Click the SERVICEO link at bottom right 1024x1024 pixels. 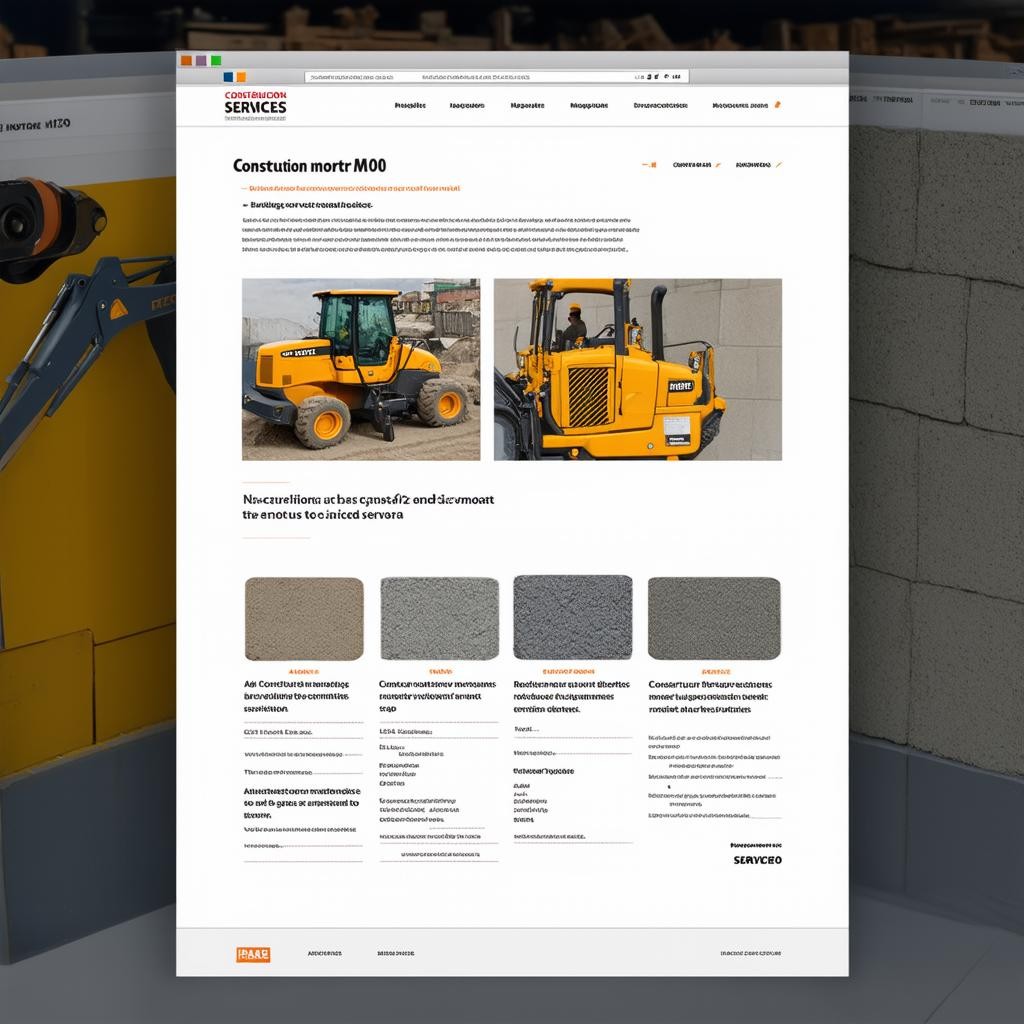pos(757,860)
